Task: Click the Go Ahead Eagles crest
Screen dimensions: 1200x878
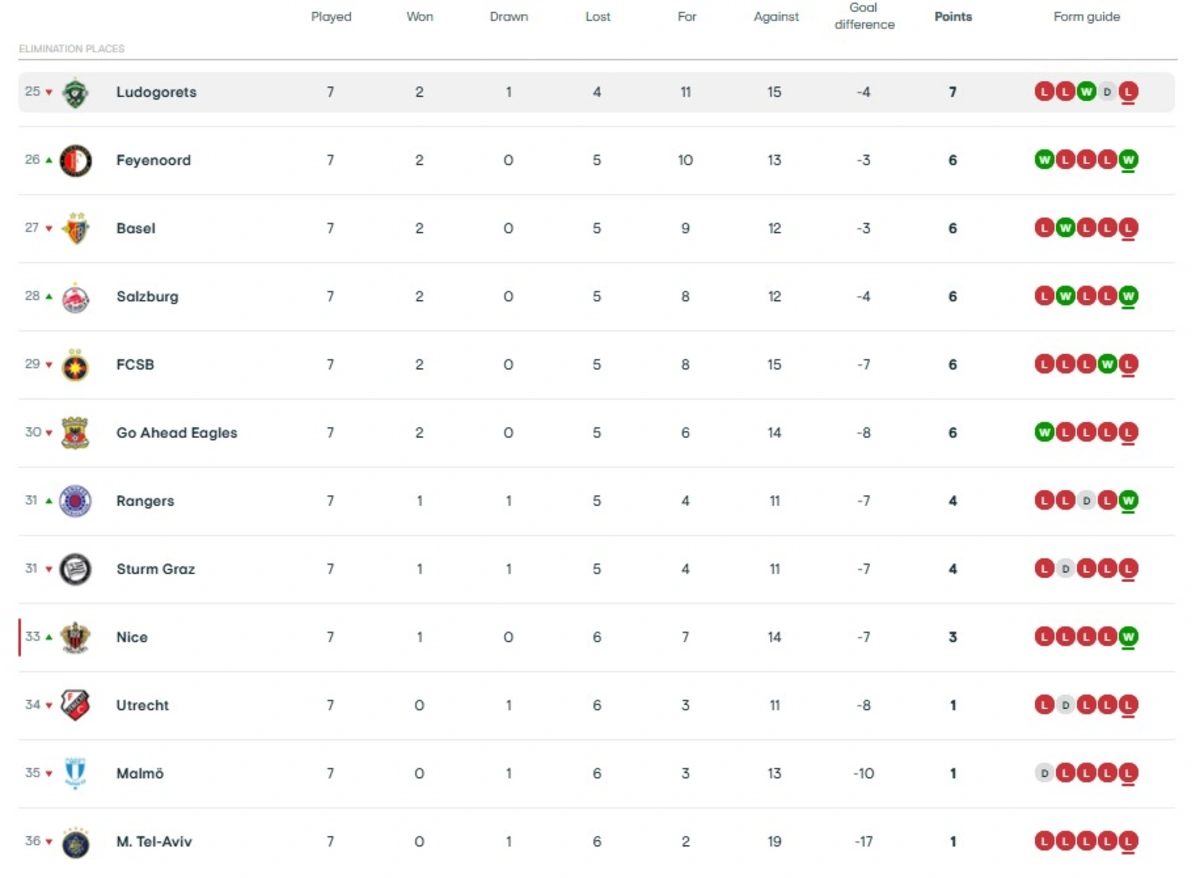Action: tap(75, 433)
